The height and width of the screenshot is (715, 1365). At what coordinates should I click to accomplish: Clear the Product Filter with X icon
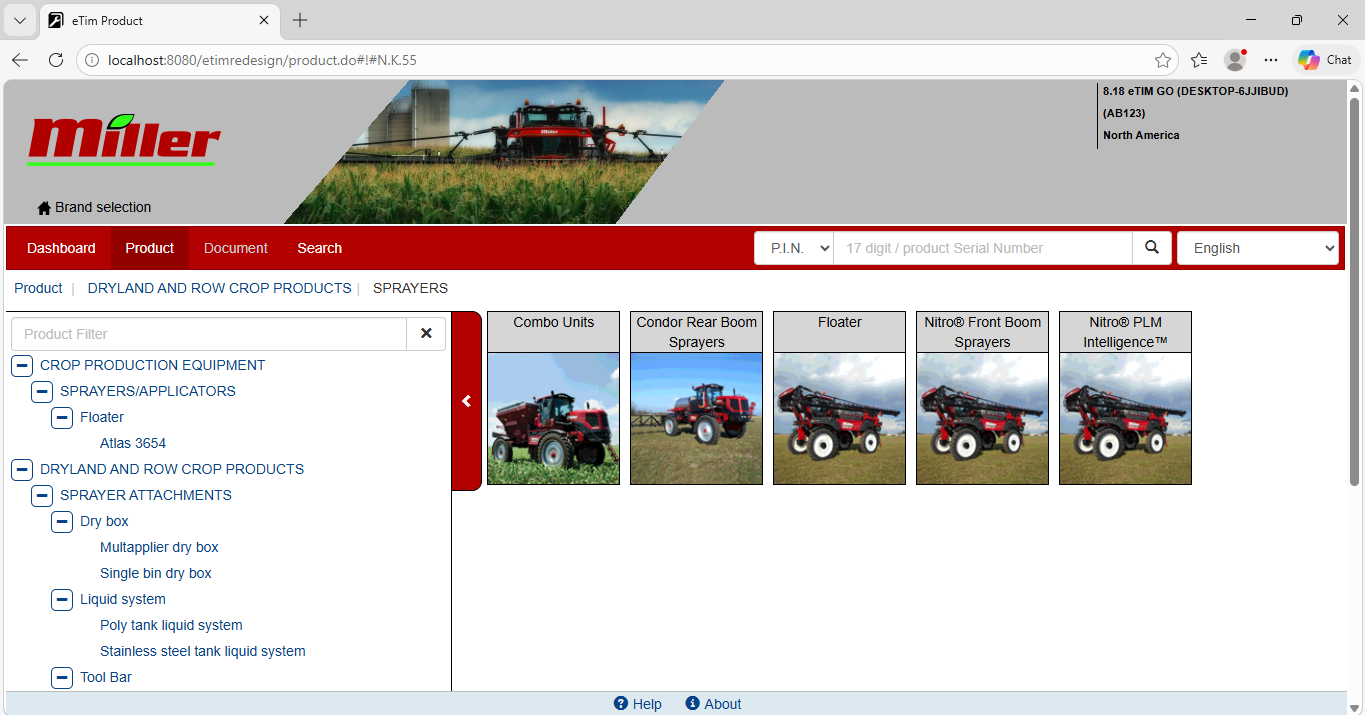tap(426, 334)
